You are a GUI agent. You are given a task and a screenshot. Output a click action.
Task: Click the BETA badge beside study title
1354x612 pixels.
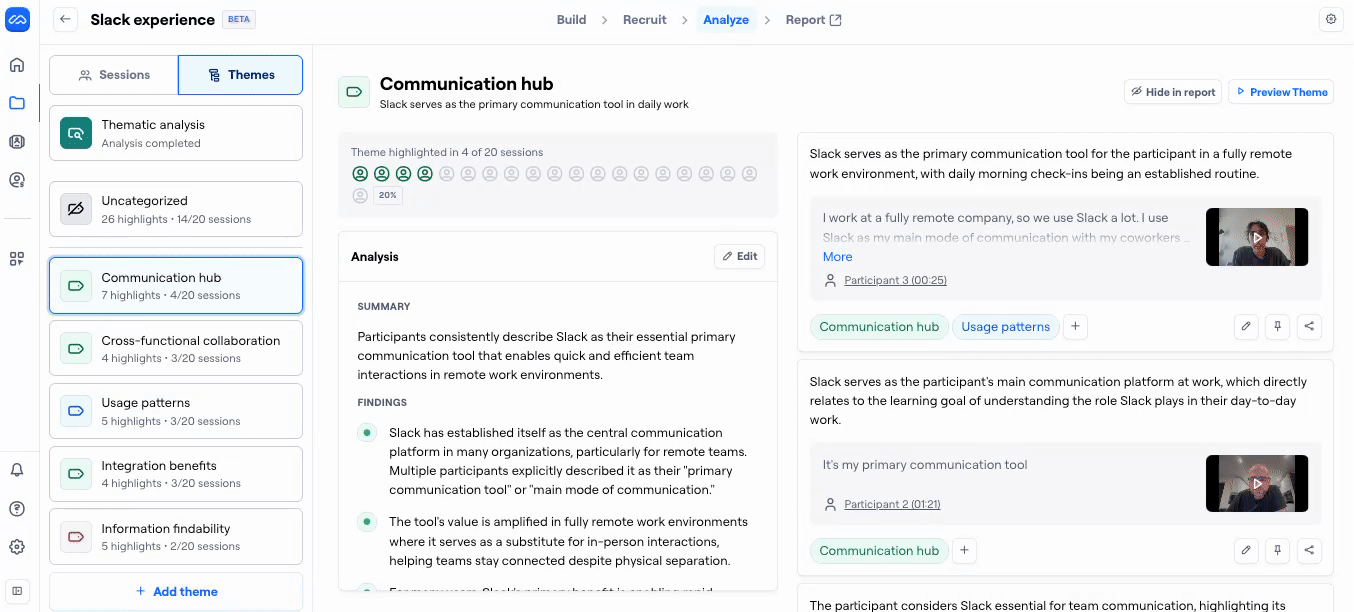(239, 19)
